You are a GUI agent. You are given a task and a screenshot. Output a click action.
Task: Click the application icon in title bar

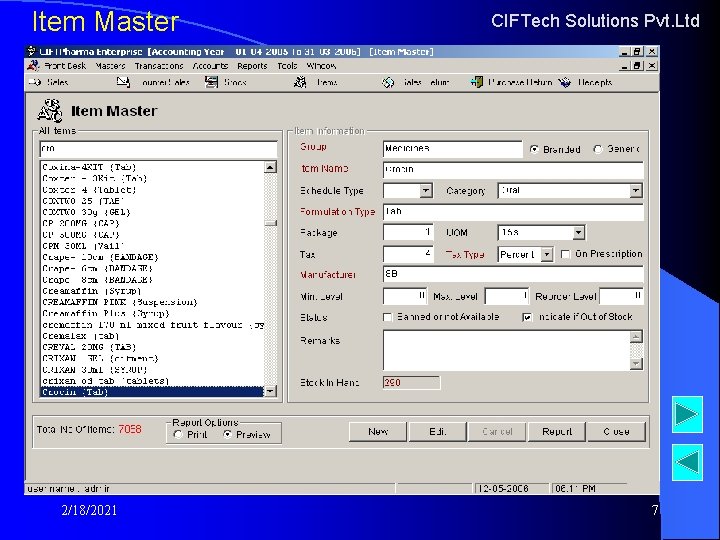tap(31, 51)
